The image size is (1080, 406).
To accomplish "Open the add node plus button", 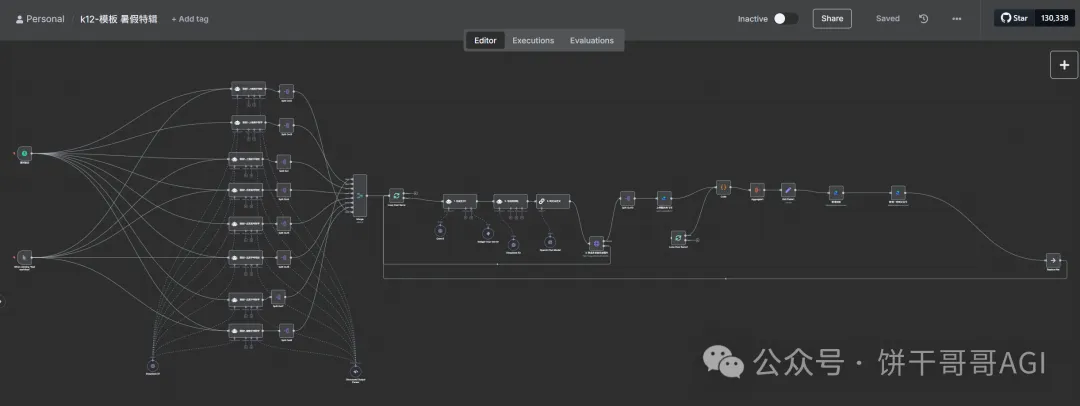I will 1063,64.
